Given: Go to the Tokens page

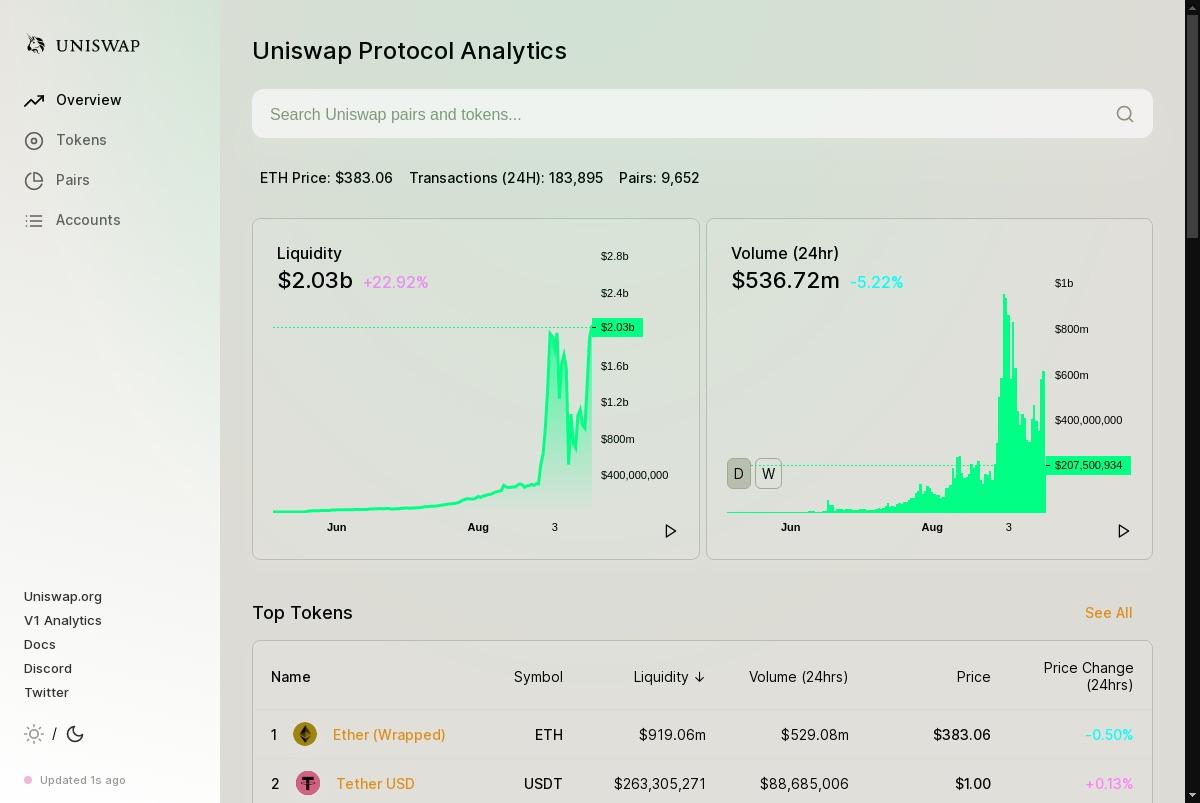Looking at the screenshot, I should click(x=81, y=140).
